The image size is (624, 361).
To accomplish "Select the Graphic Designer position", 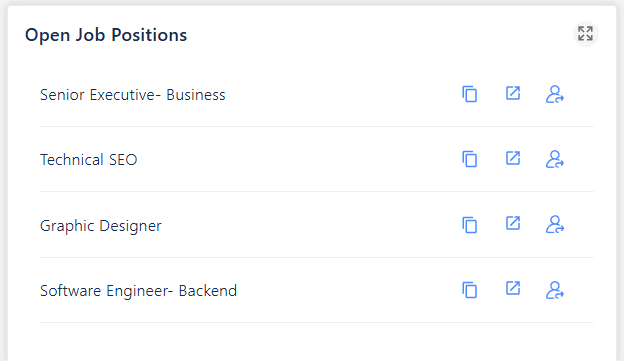I will [x=101, y=226].
